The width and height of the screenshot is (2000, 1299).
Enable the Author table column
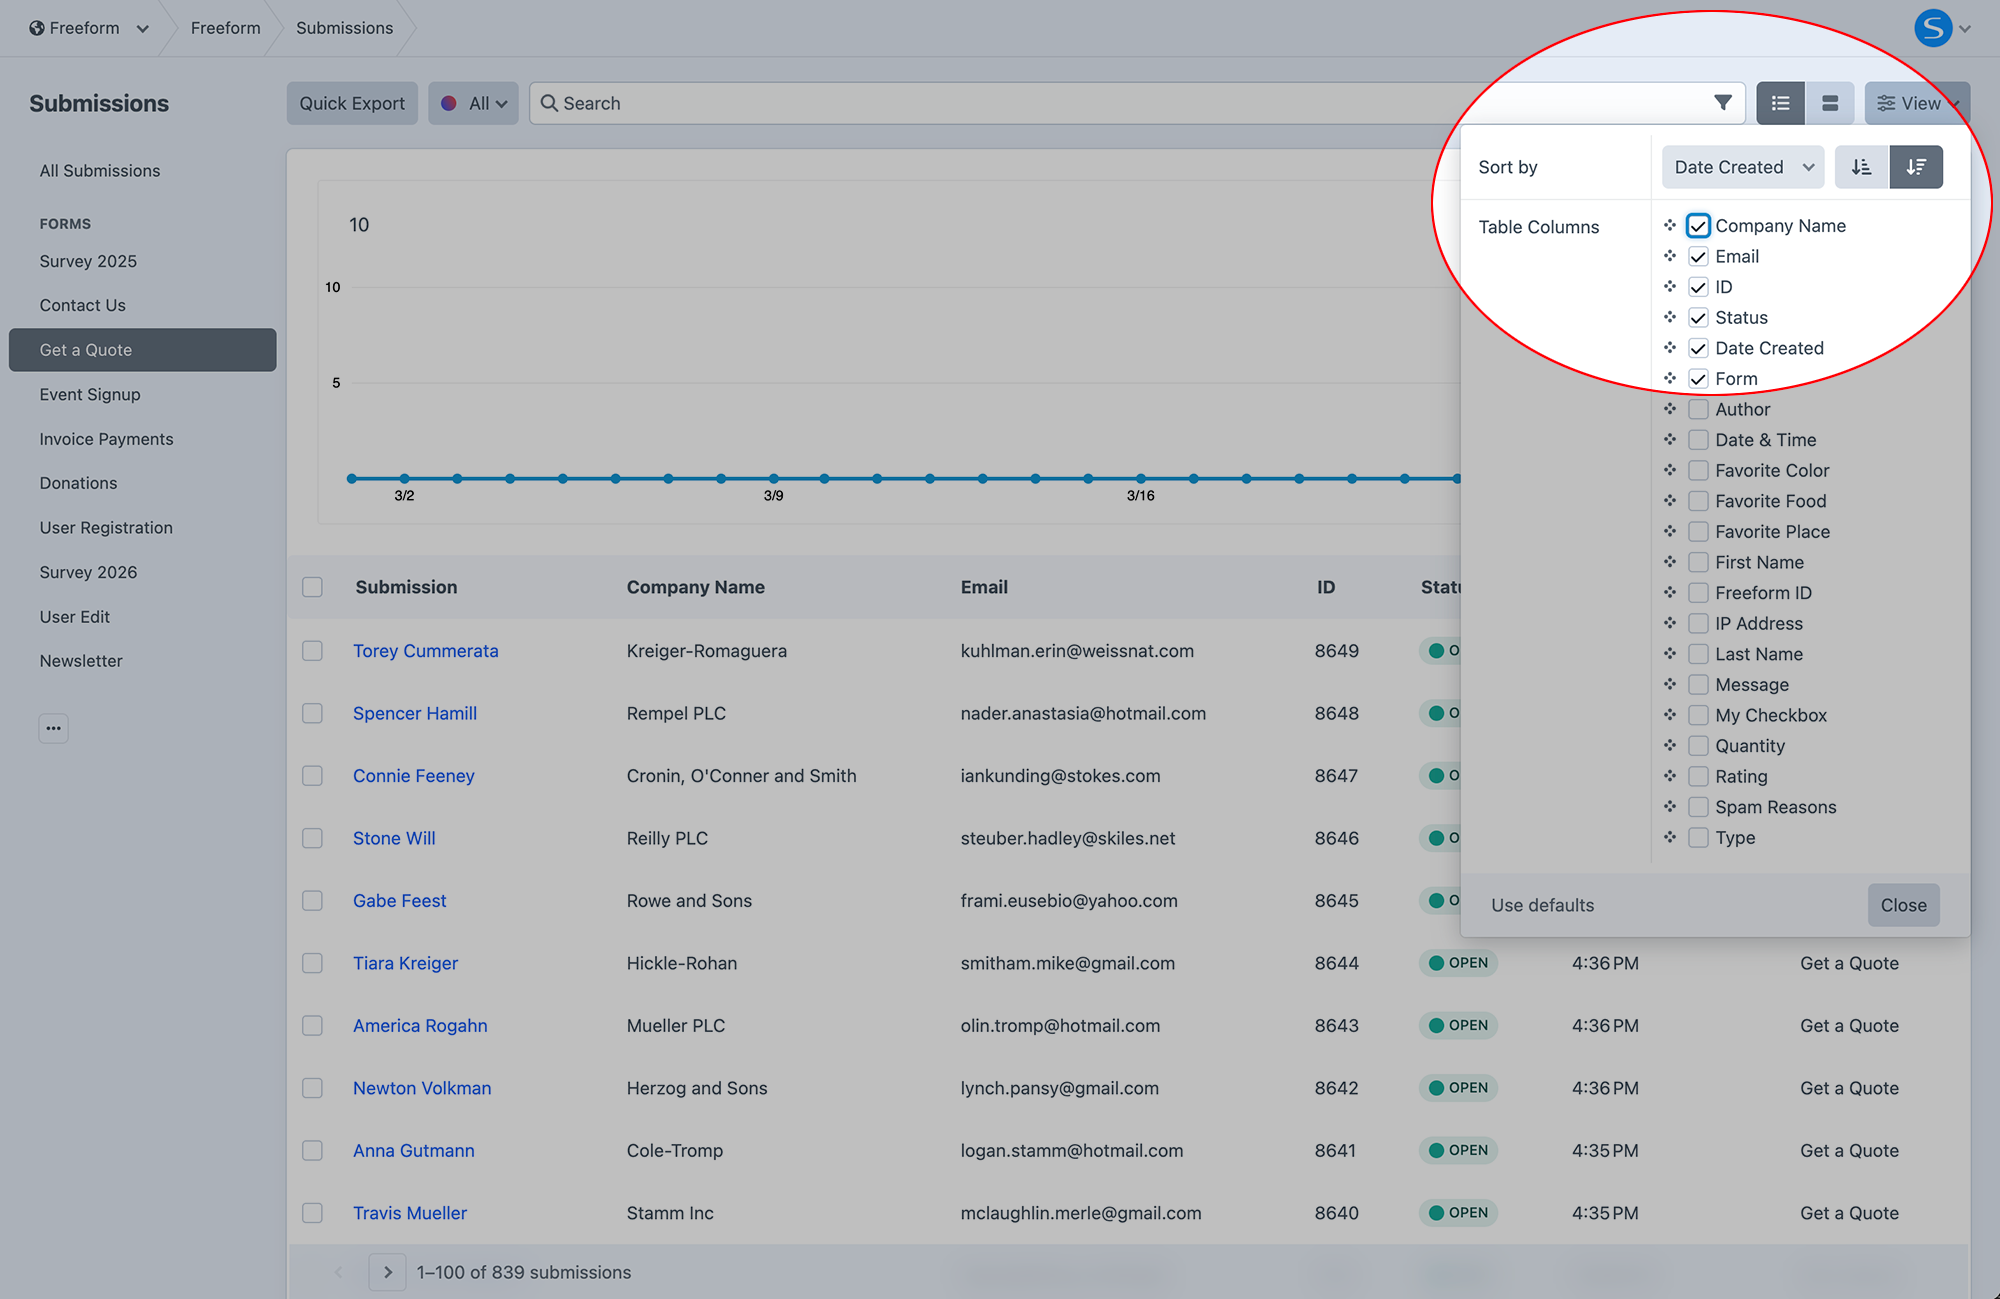pyautogui.click(x=1698, y=409)
